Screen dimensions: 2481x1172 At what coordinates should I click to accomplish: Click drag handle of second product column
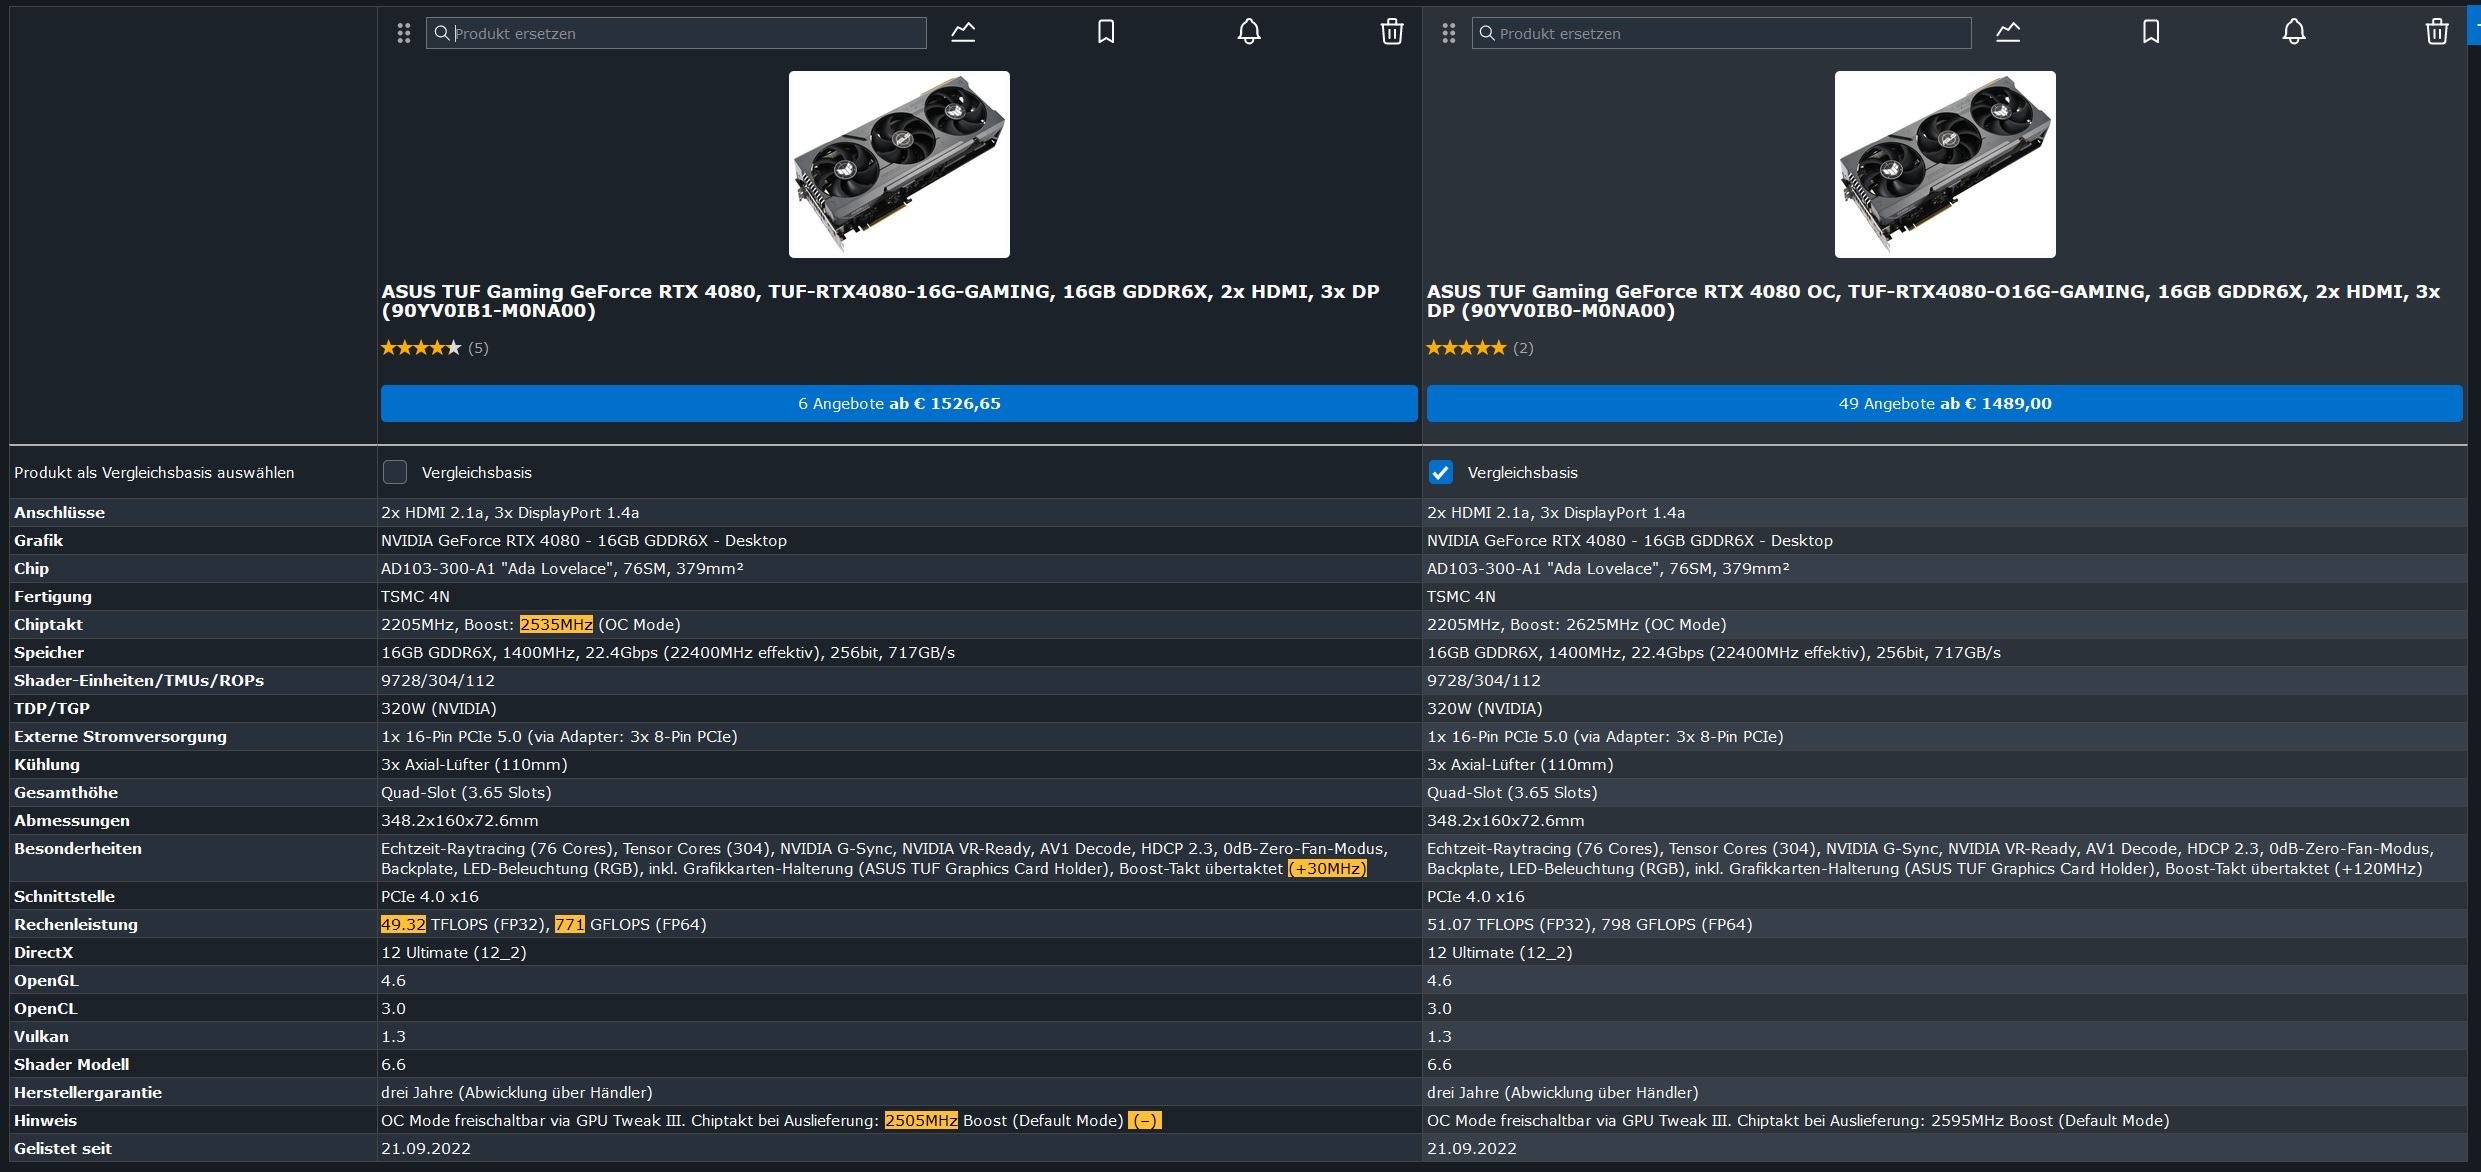(1449, 33)
